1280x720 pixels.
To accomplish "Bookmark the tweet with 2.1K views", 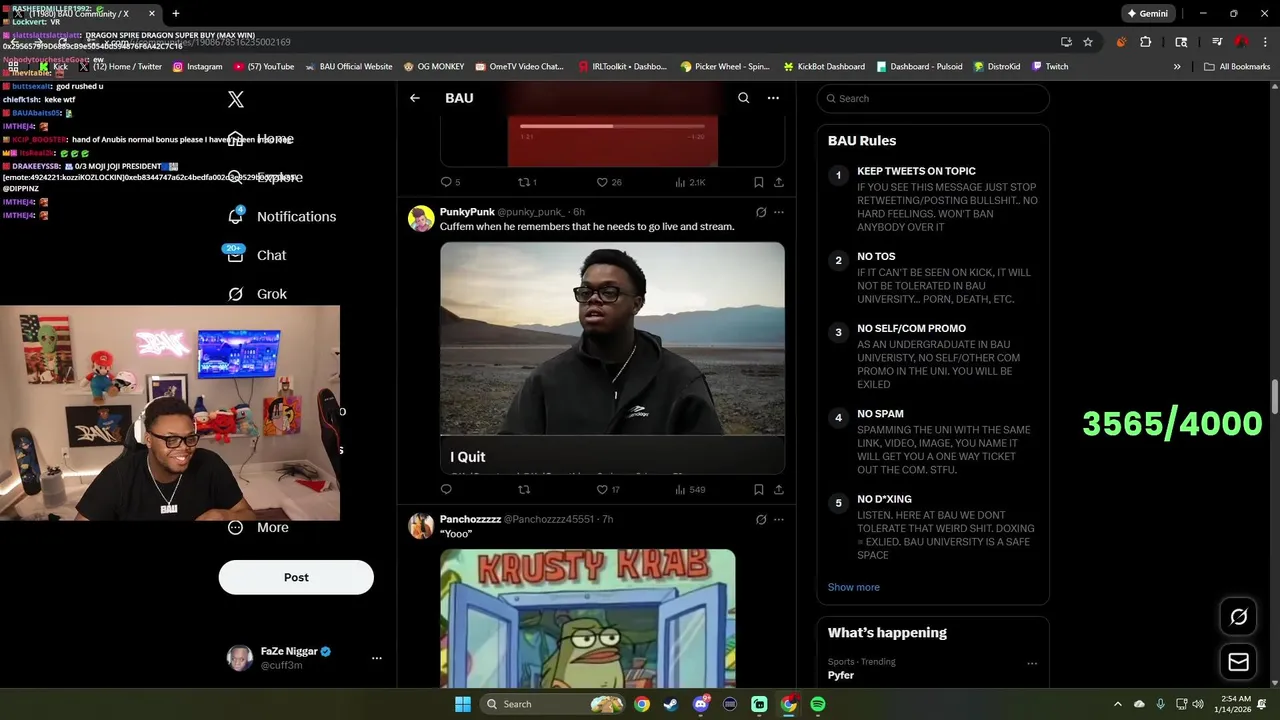I will (x=759, y=182).
